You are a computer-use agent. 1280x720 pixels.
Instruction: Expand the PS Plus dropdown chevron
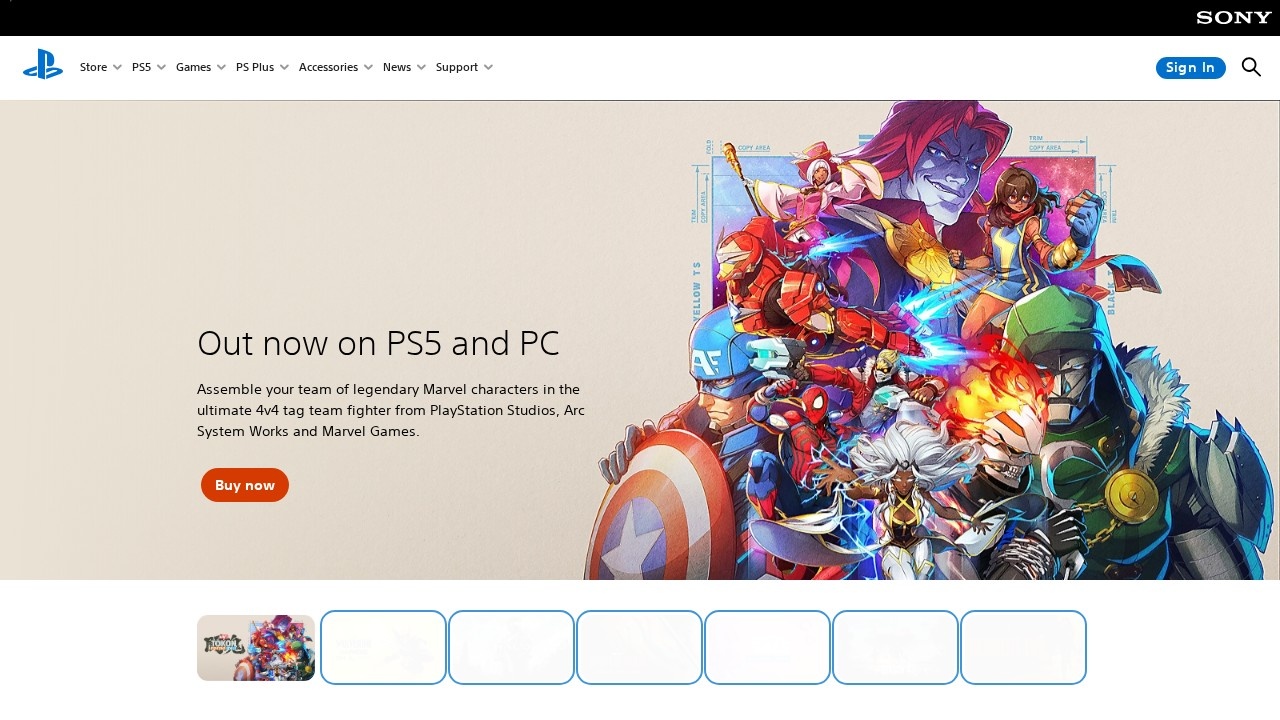point(284,68)
